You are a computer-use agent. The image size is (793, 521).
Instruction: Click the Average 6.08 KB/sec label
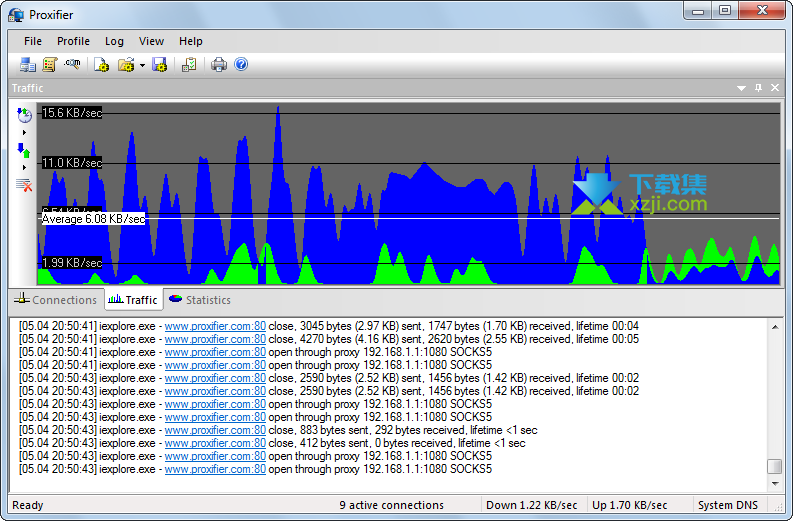(93, 219)
